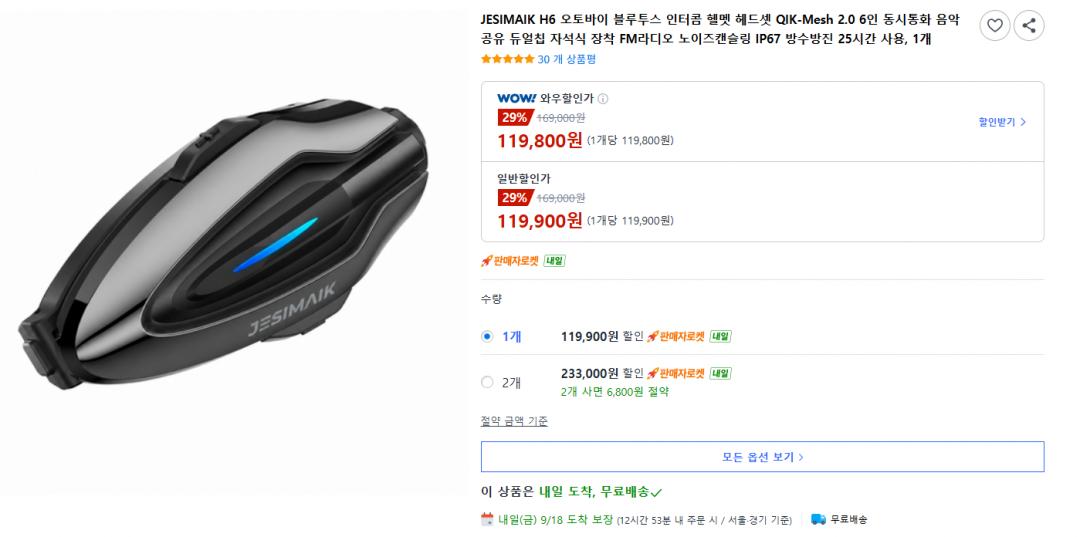The height and width of the screenshot is (537, 1080).
Task: Click the 119,800원 WOW discount price
Action: (x=540, y=140)
